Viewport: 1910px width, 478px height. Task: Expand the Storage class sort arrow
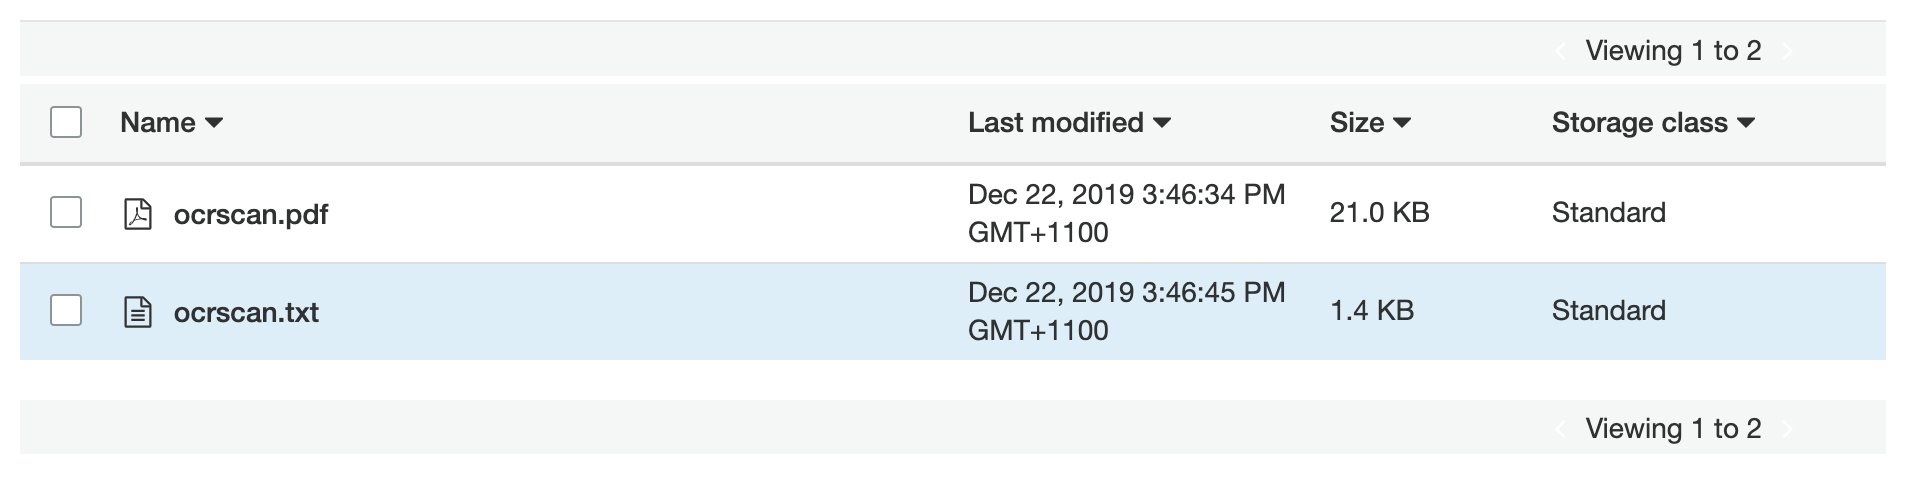[x=1747, y=123]
